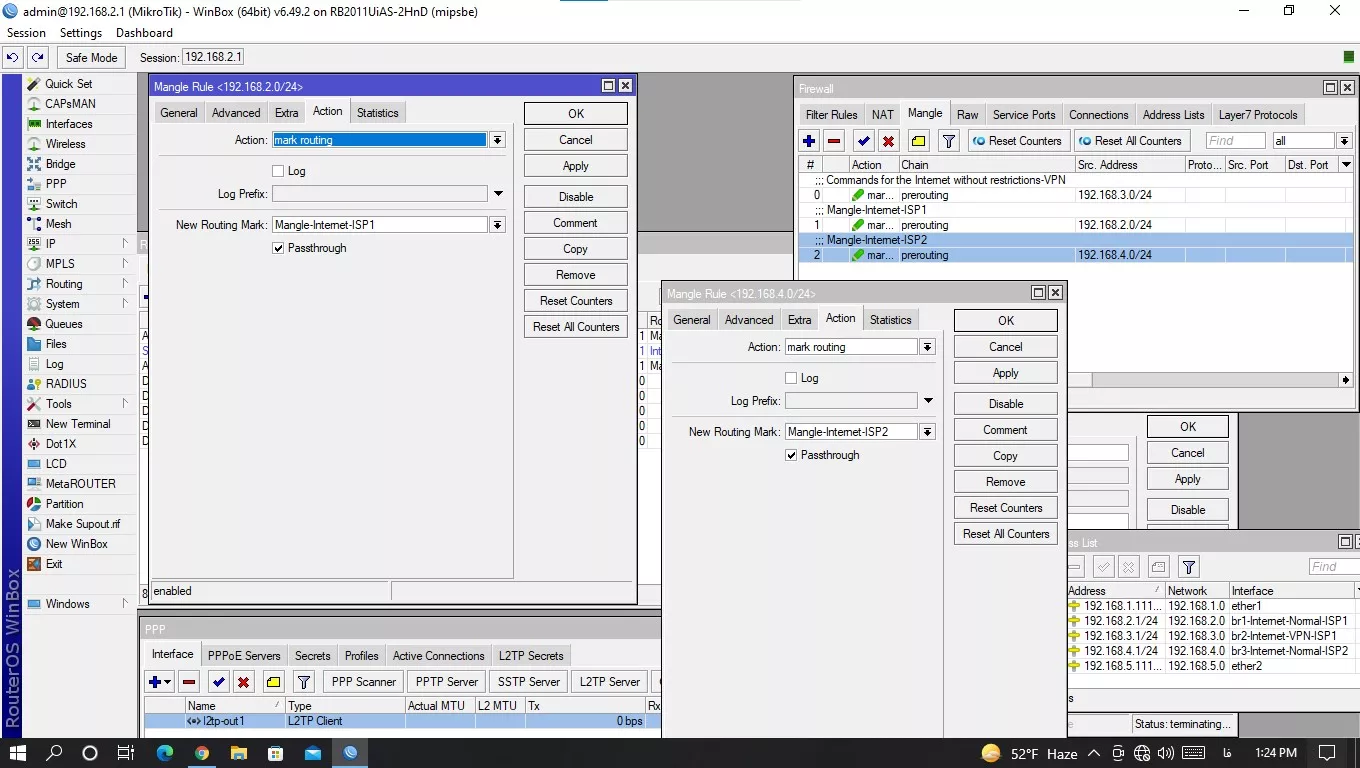This screenshot has width=1360, height=768.
Task: Click Firewall horizontal scrollbar right arrow
Action: click(1346, 380)
